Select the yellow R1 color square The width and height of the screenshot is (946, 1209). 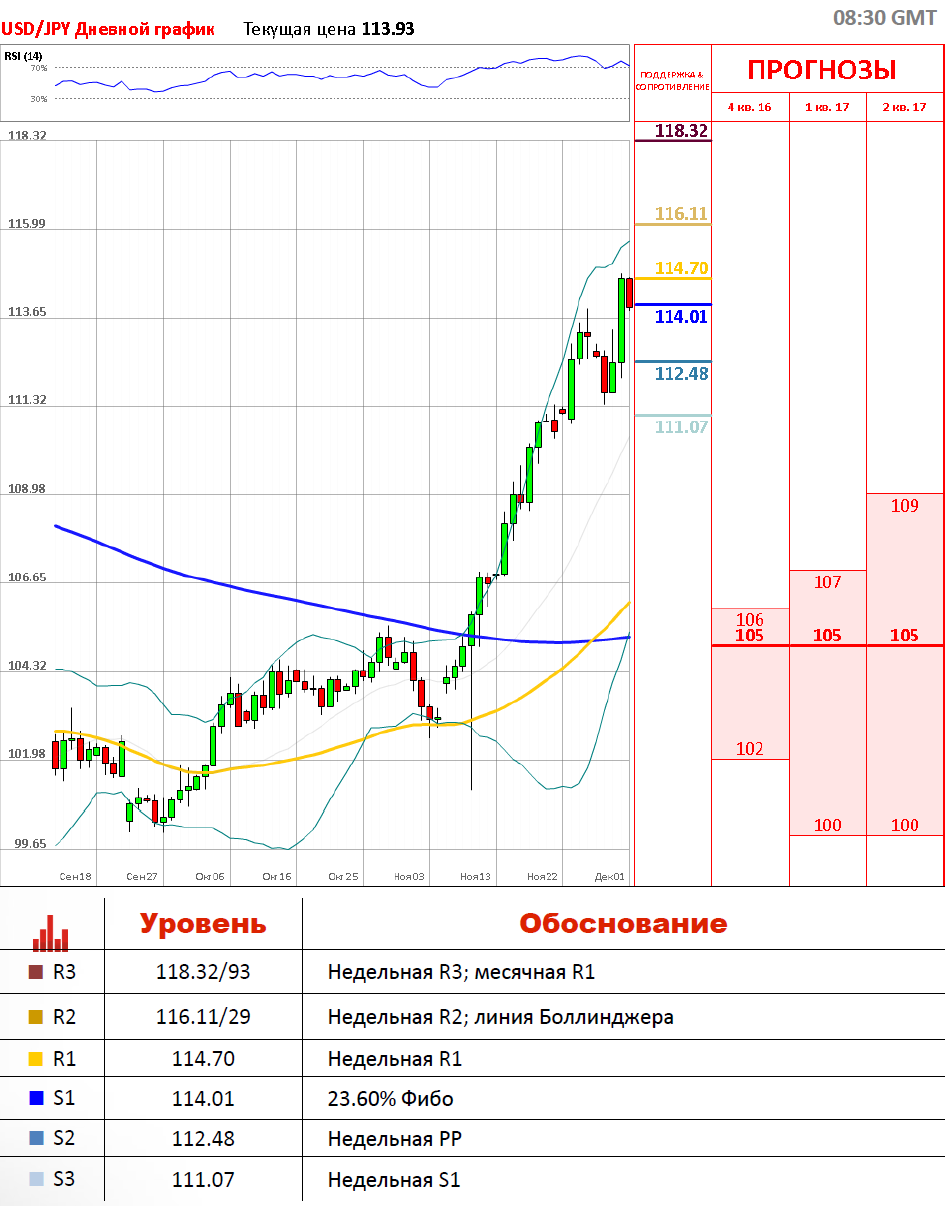36,1059
